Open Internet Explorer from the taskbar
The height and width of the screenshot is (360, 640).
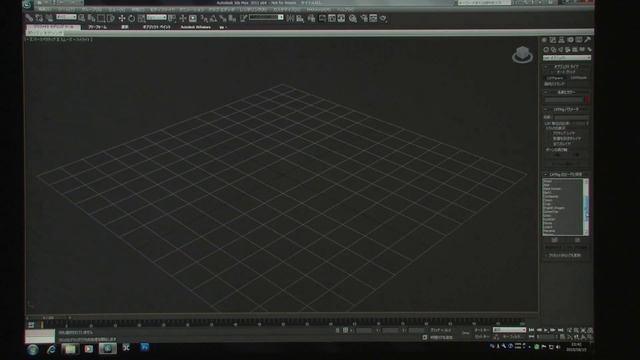[x=51, y=349]
